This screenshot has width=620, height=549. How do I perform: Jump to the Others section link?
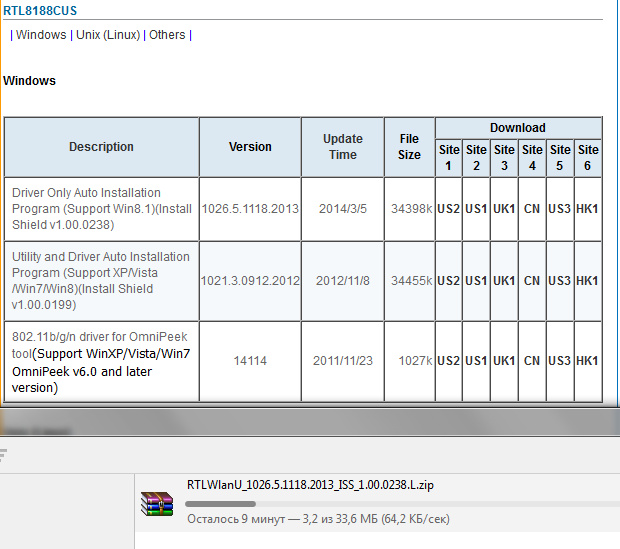tap(167, 35)
